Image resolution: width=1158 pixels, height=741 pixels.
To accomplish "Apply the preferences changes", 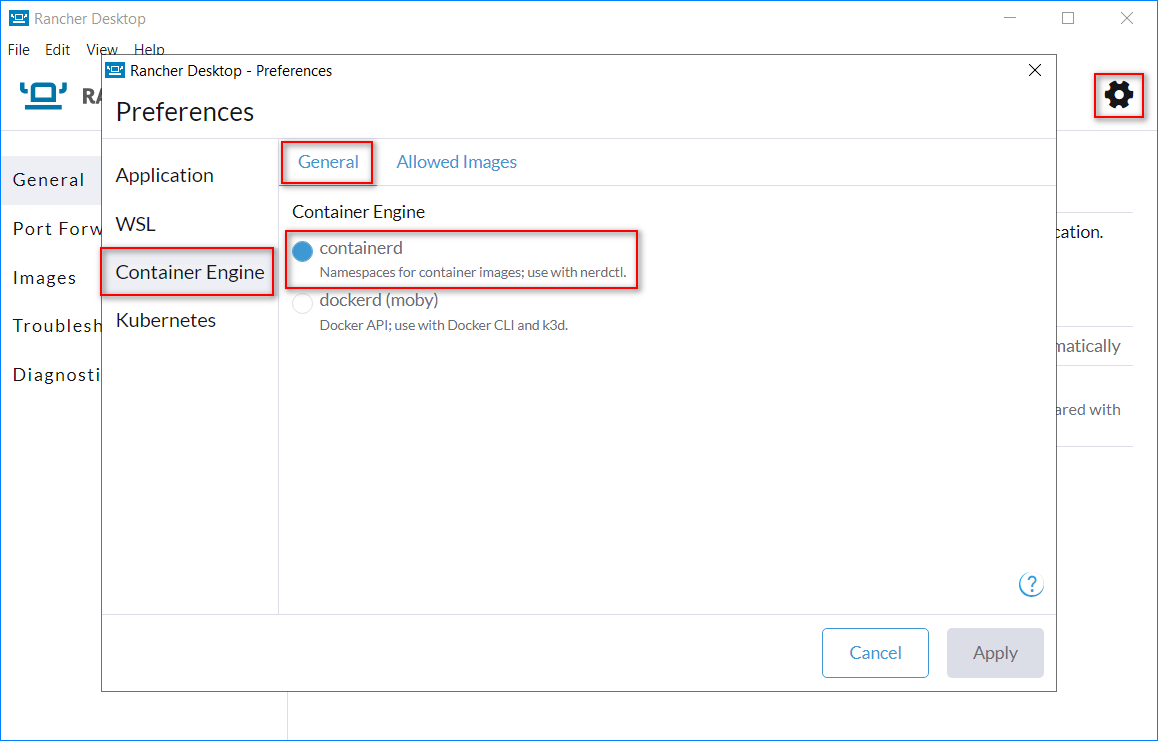I will tap(995, 652).
